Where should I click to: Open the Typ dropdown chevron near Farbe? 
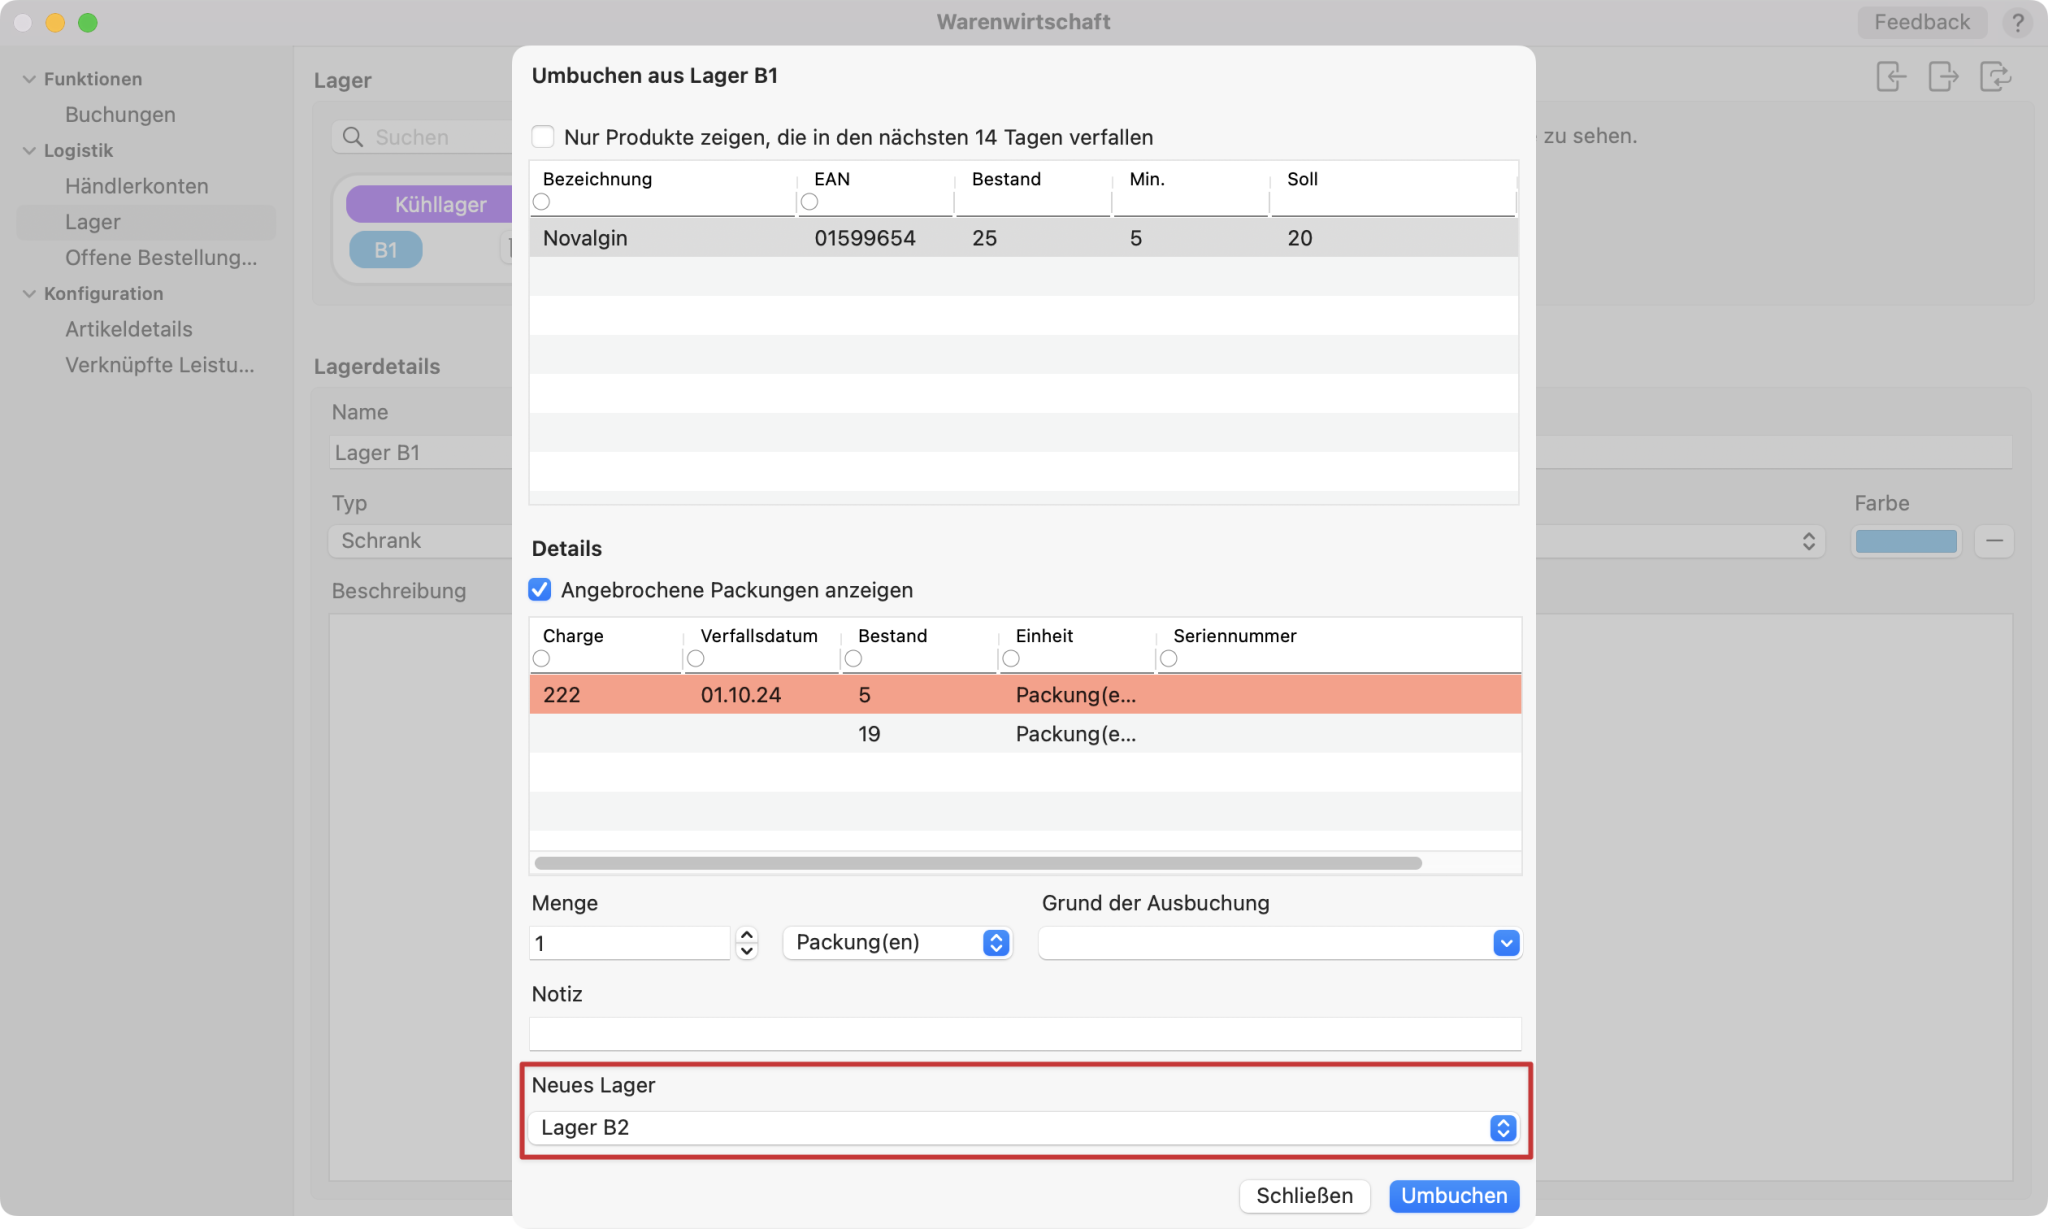click(1808, 541)
